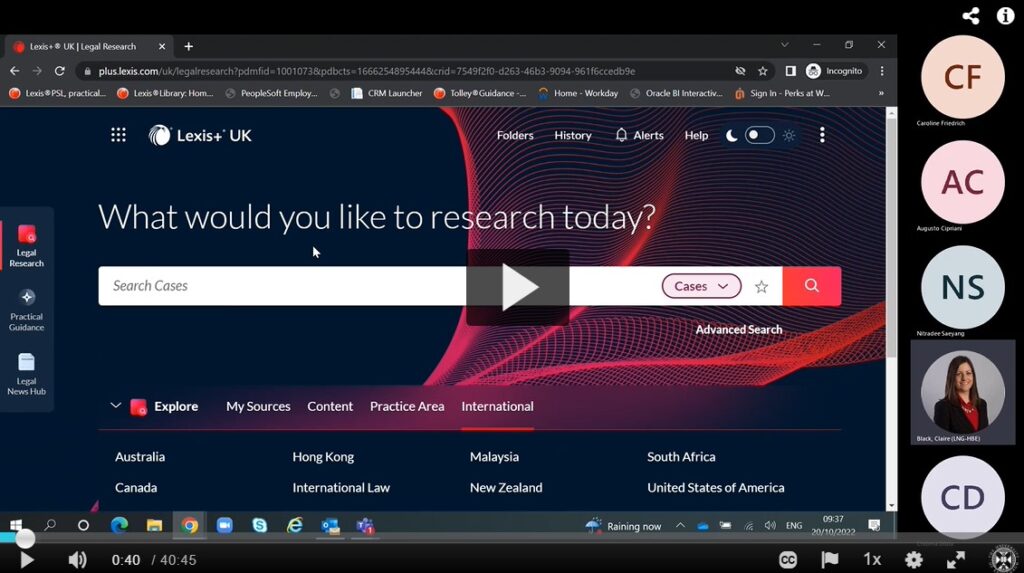Select the NS participant avatar
The image size is (1024, 573).
click(963, 287)
